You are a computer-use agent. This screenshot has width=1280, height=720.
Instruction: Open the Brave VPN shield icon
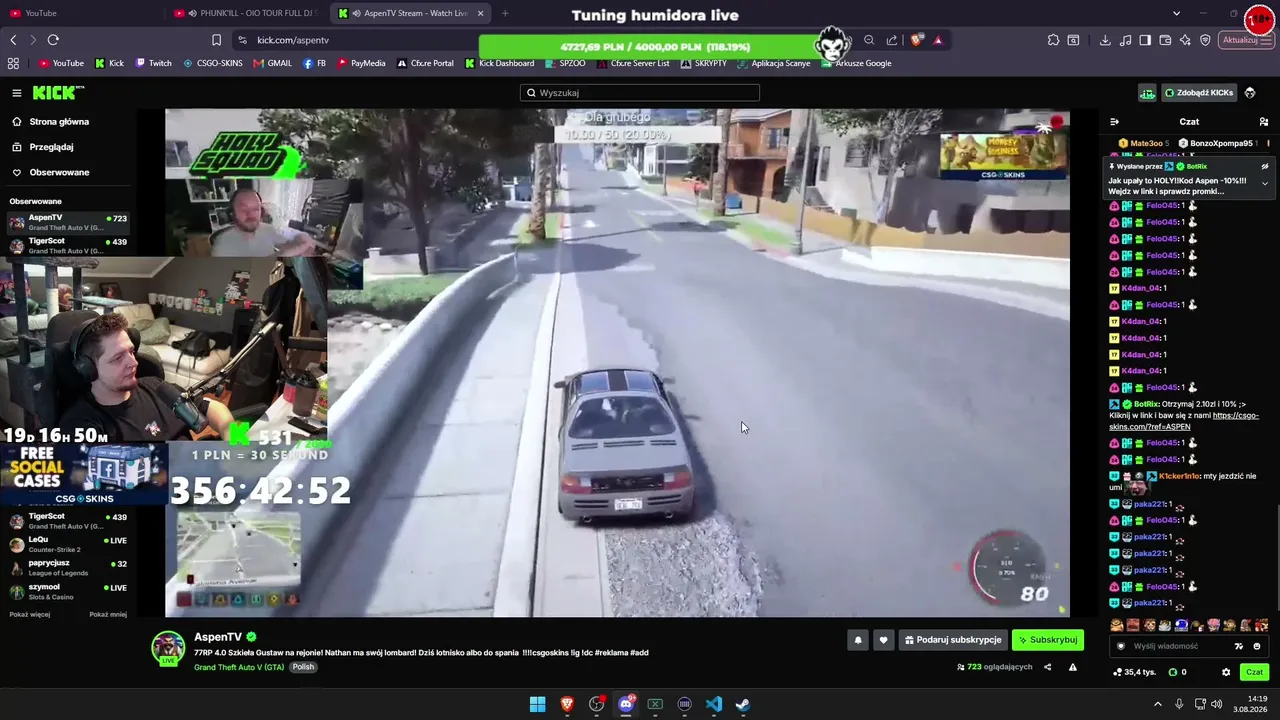point(1205,40)
